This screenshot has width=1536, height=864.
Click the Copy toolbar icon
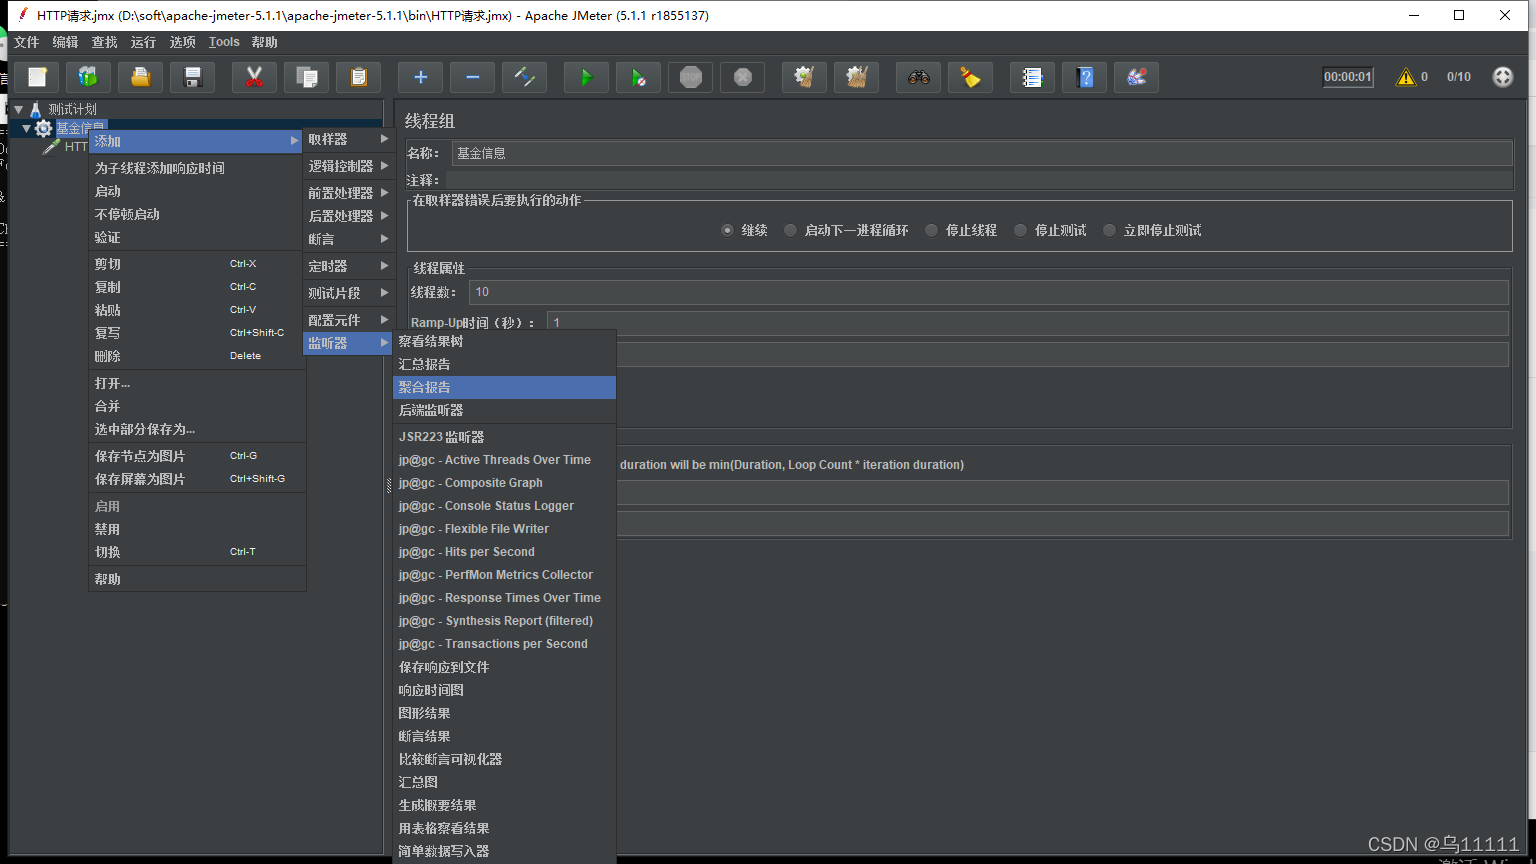[x=307, y=77]
